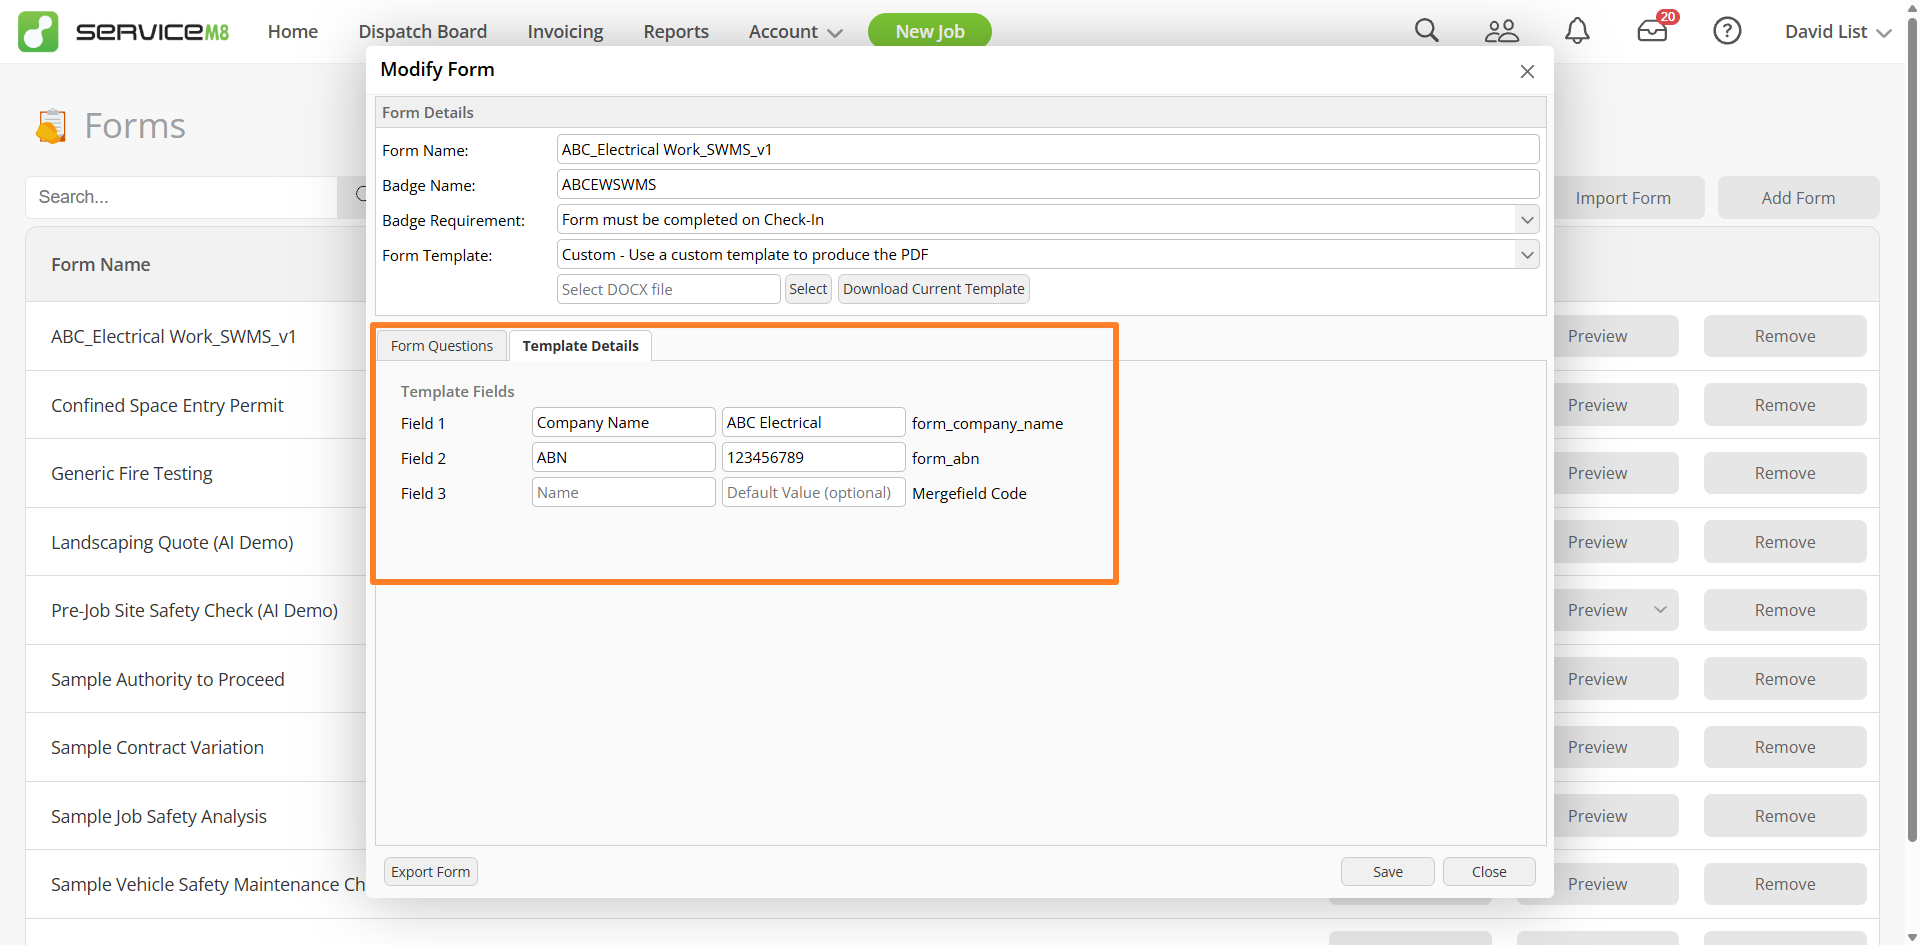
Task: Select Sample Authority to Proceed row
Action: pos(168,679)
